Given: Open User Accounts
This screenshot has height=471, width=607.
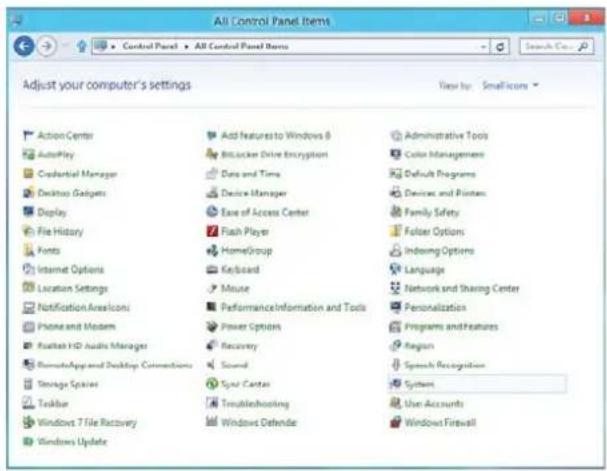Looking at the screenshot, I should tap(434, 403).
